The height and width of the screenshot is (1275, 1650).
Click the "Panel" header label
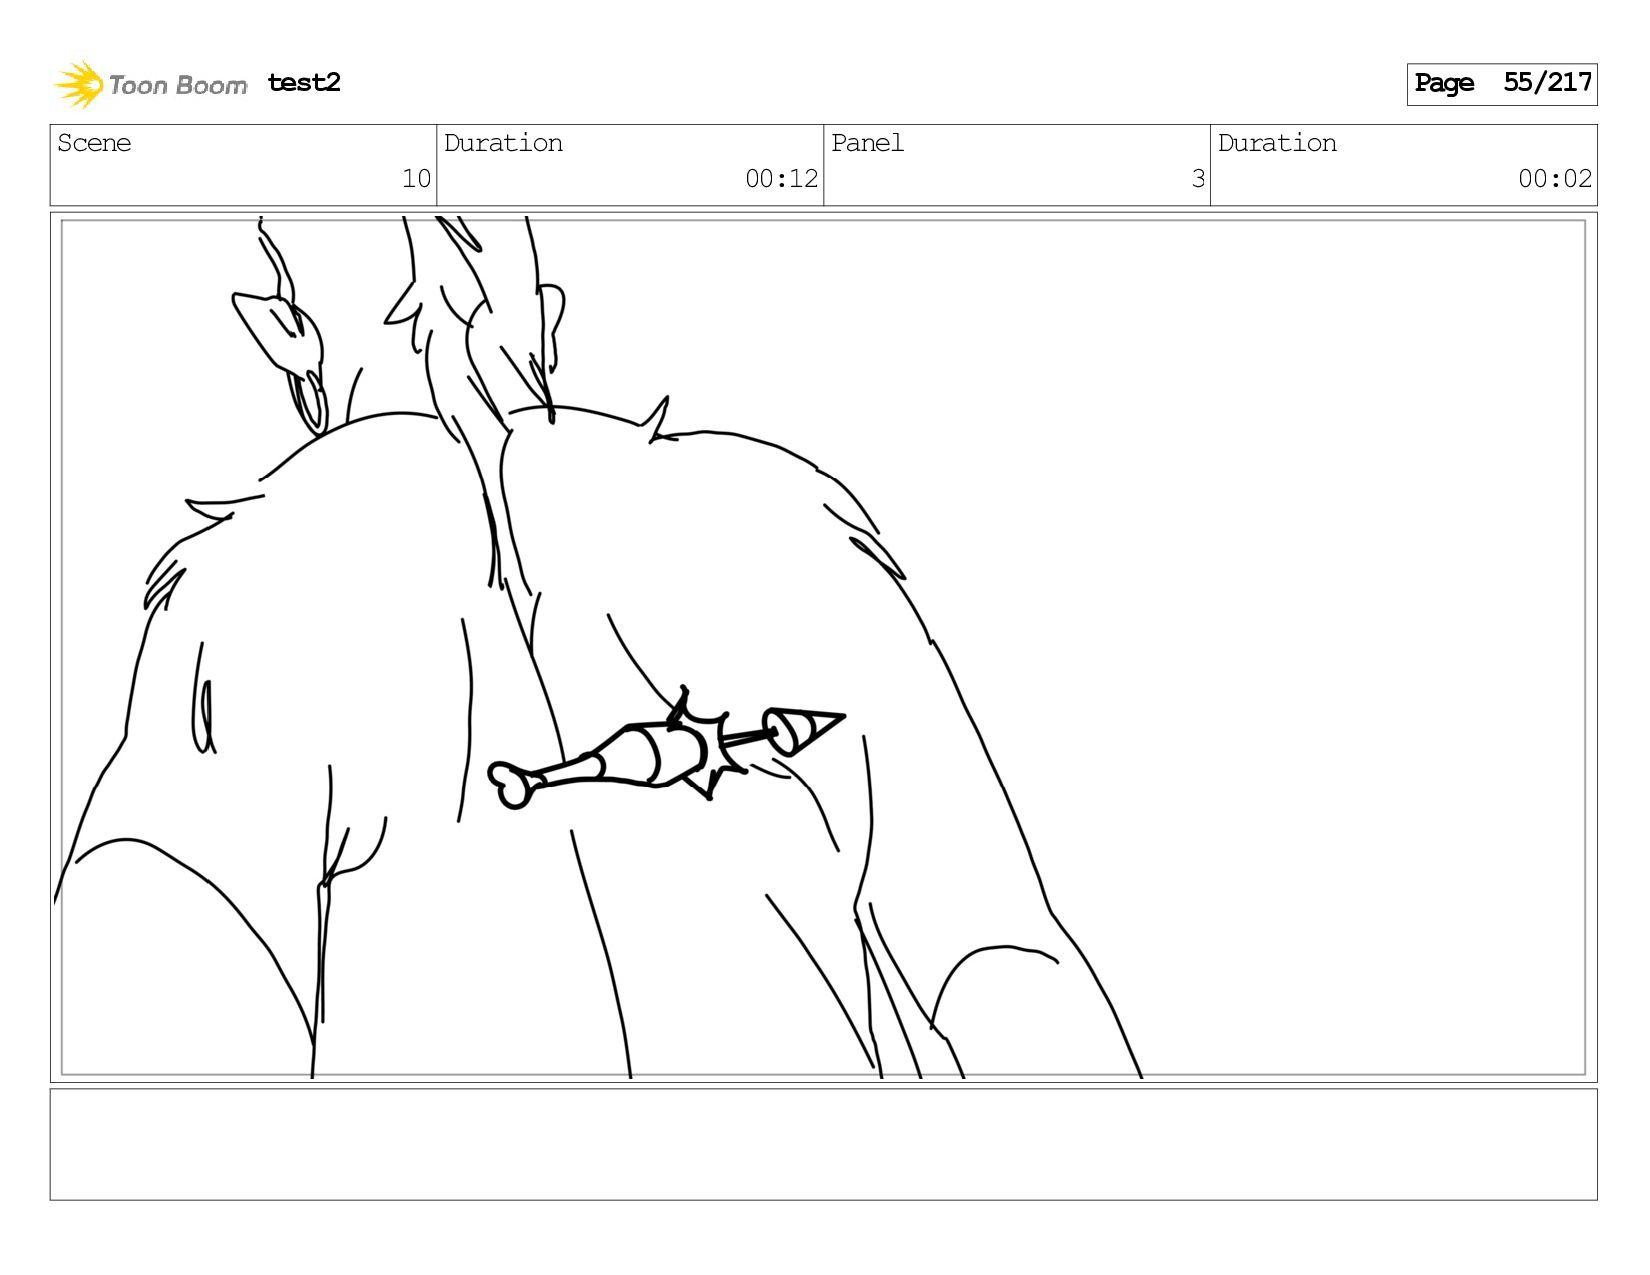tap(867, 143)
